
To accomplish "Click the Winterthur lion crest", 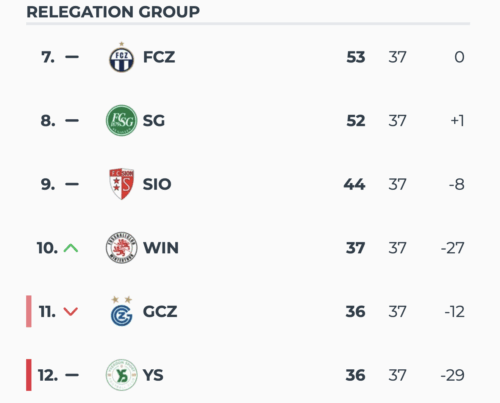I will pos(122,248).
